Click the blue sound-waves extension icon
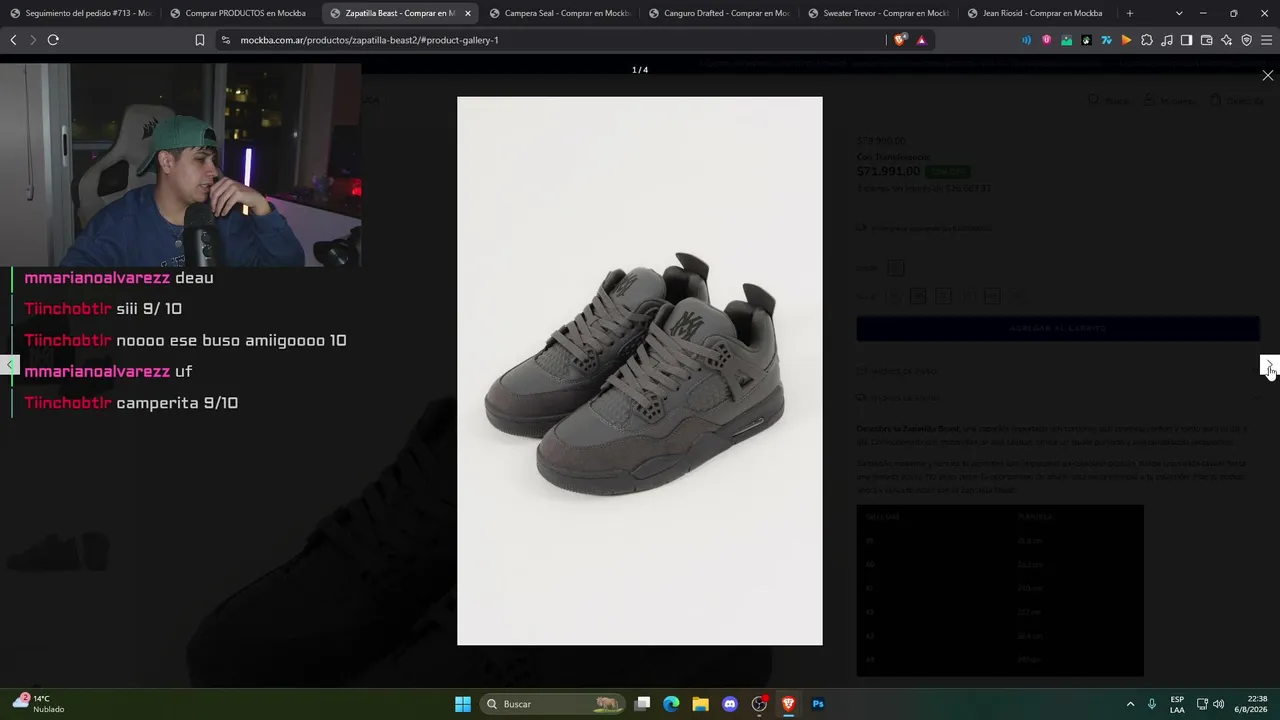 [1026, 40]
